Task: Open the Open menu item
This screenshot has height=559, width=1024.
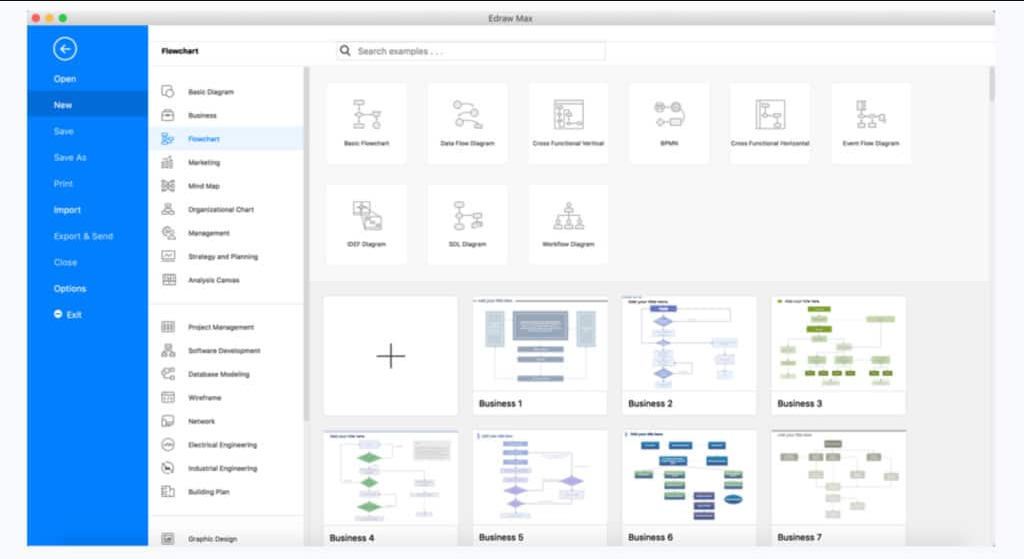Action: 65,78
